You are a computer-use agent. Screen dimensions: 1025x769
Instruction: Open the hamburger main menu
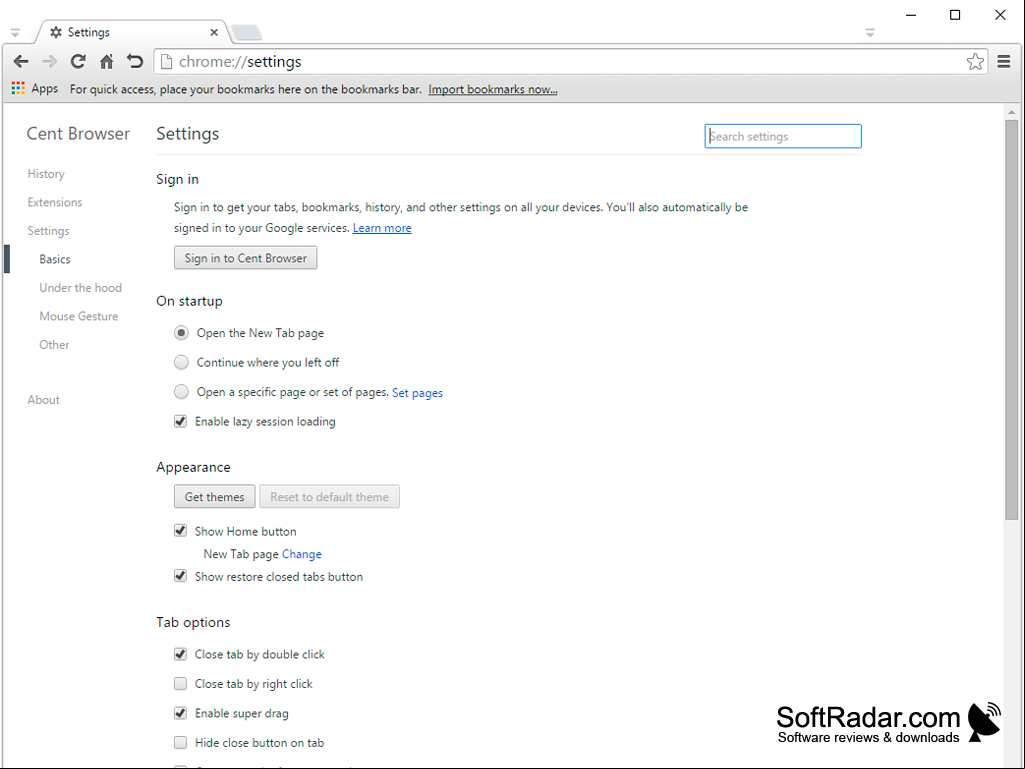coord(1004,61)
